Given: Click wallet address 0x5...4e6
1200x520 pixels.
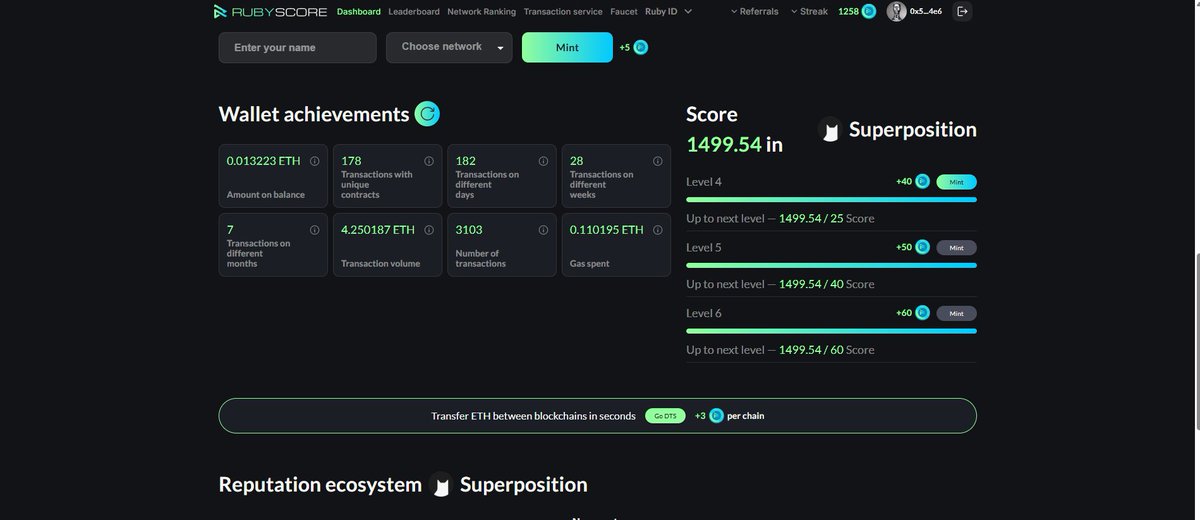Looking at the screenshot, I should point(925,12).
